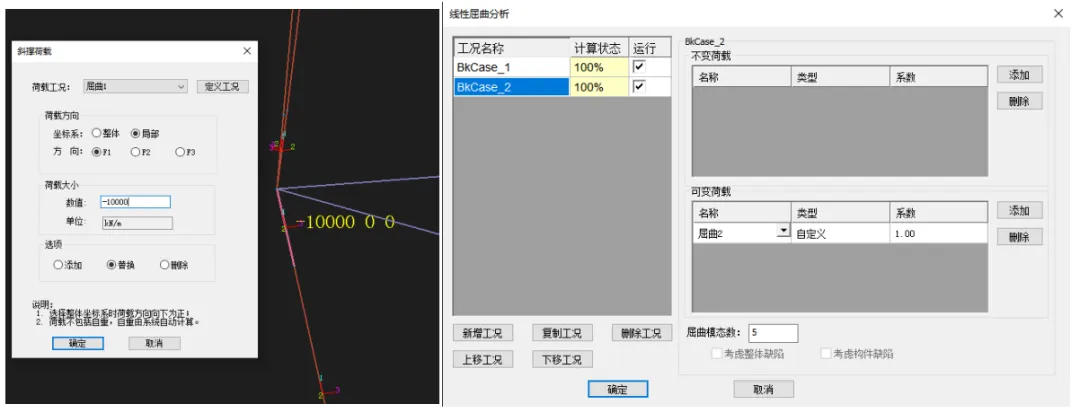Choose the 添加 option radio button
This screenshot has height=414, width=1080.
[59, 265]
